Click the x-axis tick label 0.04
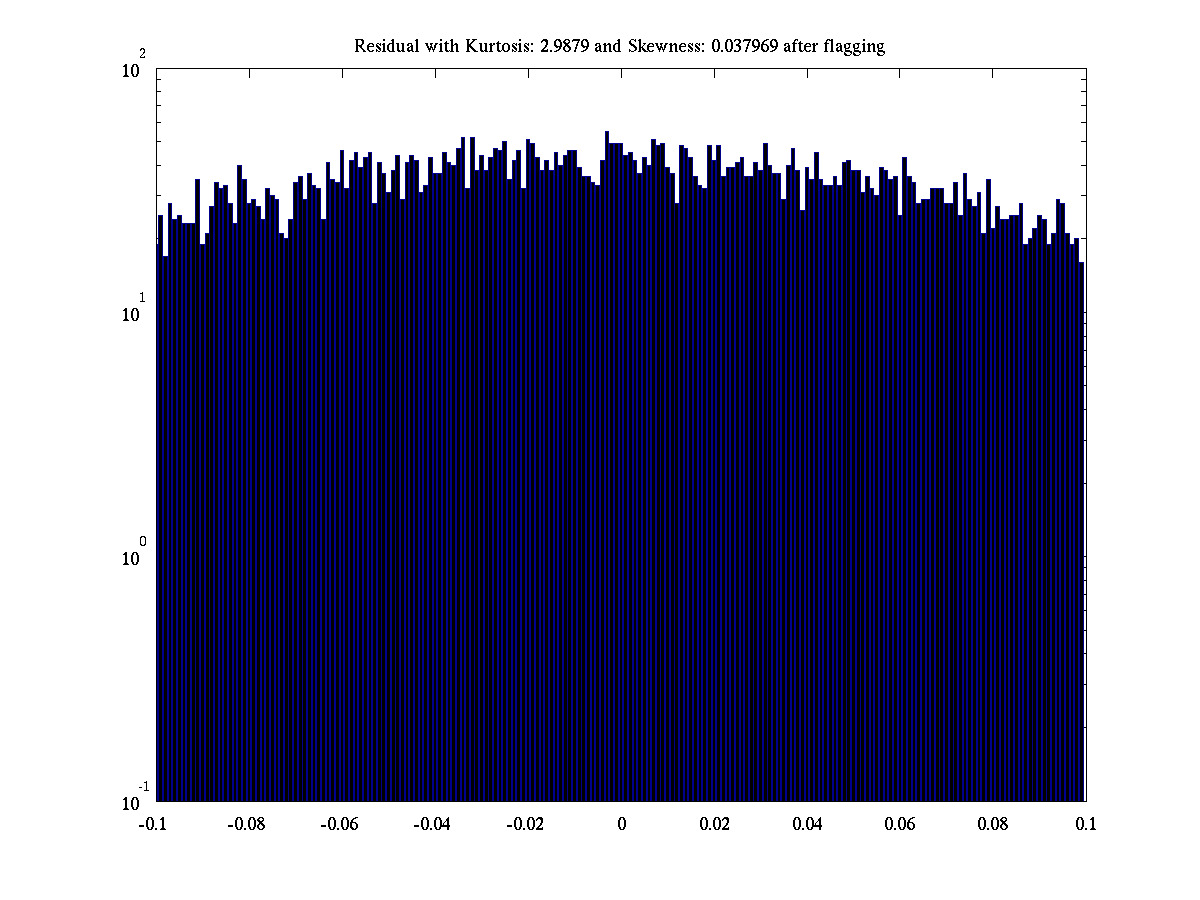The image size is (1200, 900). [x=807, y=825]
